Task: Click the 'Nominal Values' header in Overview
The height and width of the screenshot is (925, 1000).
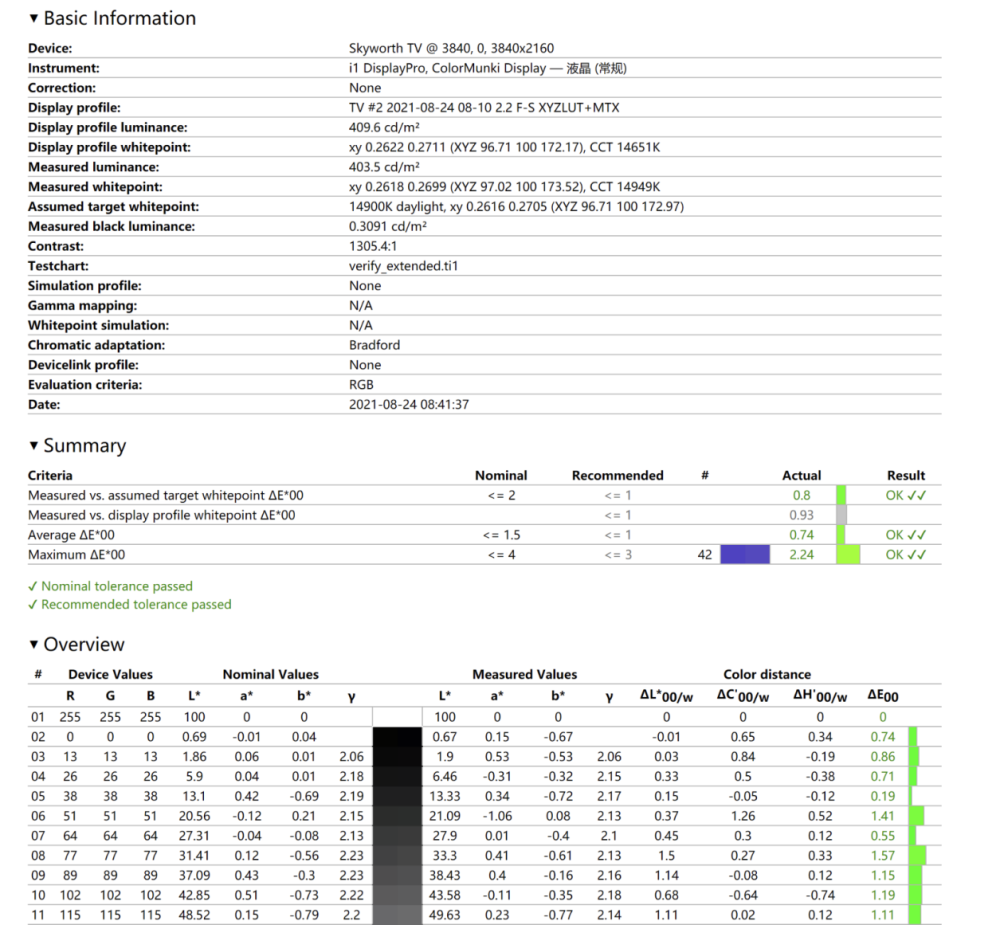Action: pos(270,674)
